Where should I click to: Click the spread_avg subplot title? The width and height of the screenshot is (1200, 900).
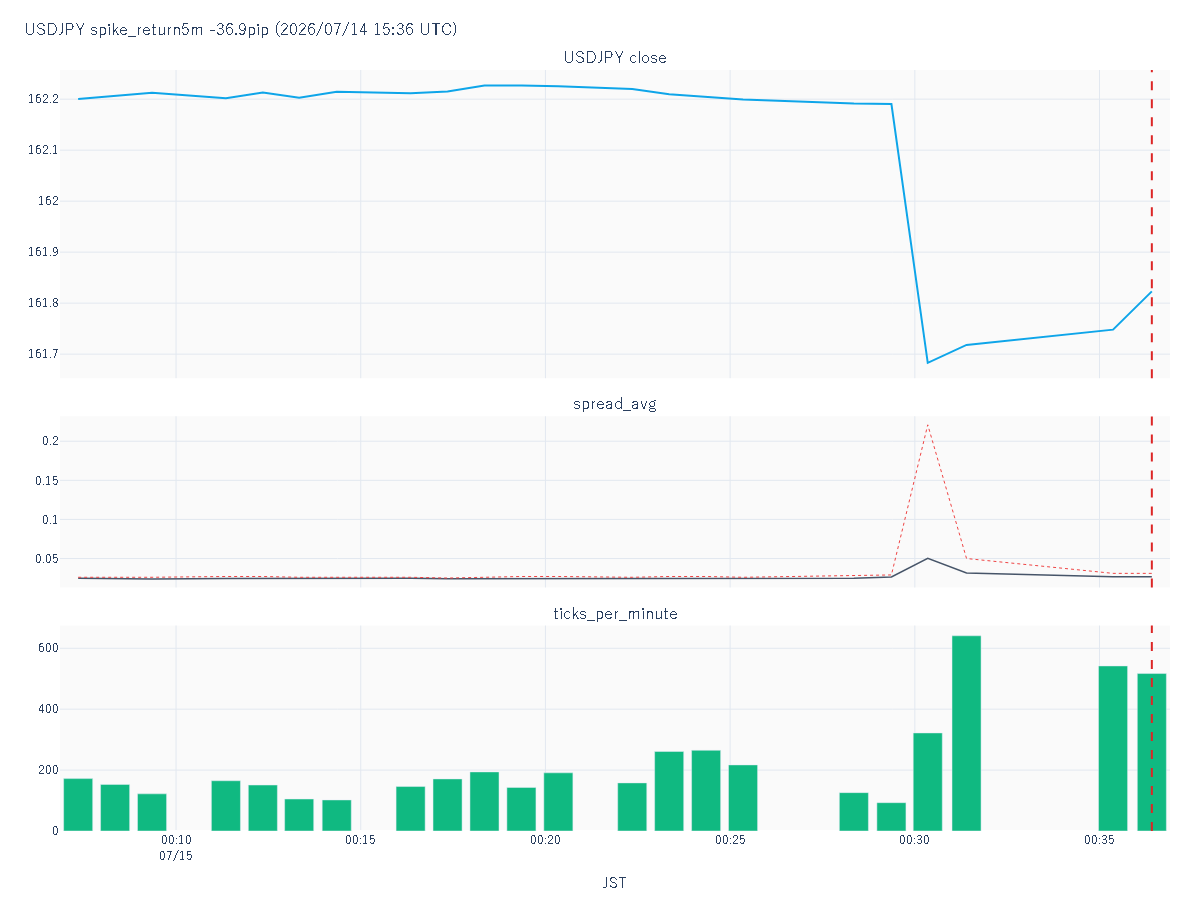tap(615, 404)
